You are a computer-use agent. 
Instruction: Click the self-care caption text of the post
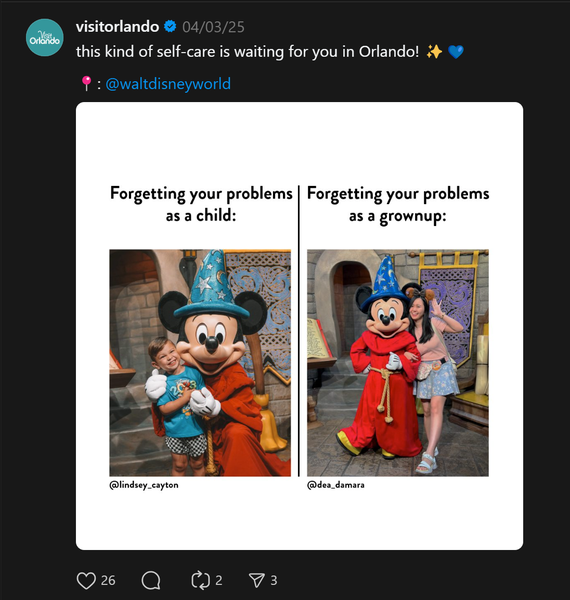pyautogui.click(x=247, y=52)
